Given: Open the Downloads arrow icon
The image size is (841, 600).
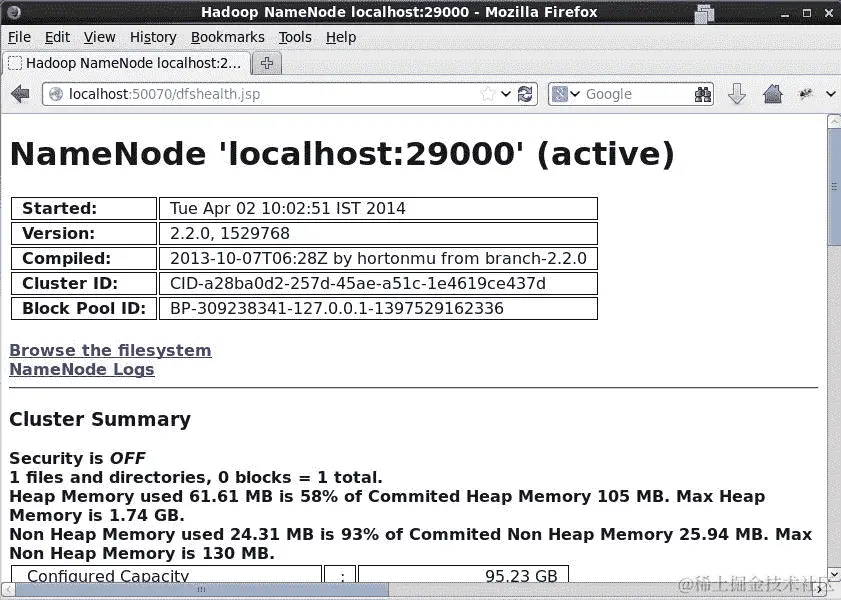Looking at the screenshot, I should tap(737, 94).
